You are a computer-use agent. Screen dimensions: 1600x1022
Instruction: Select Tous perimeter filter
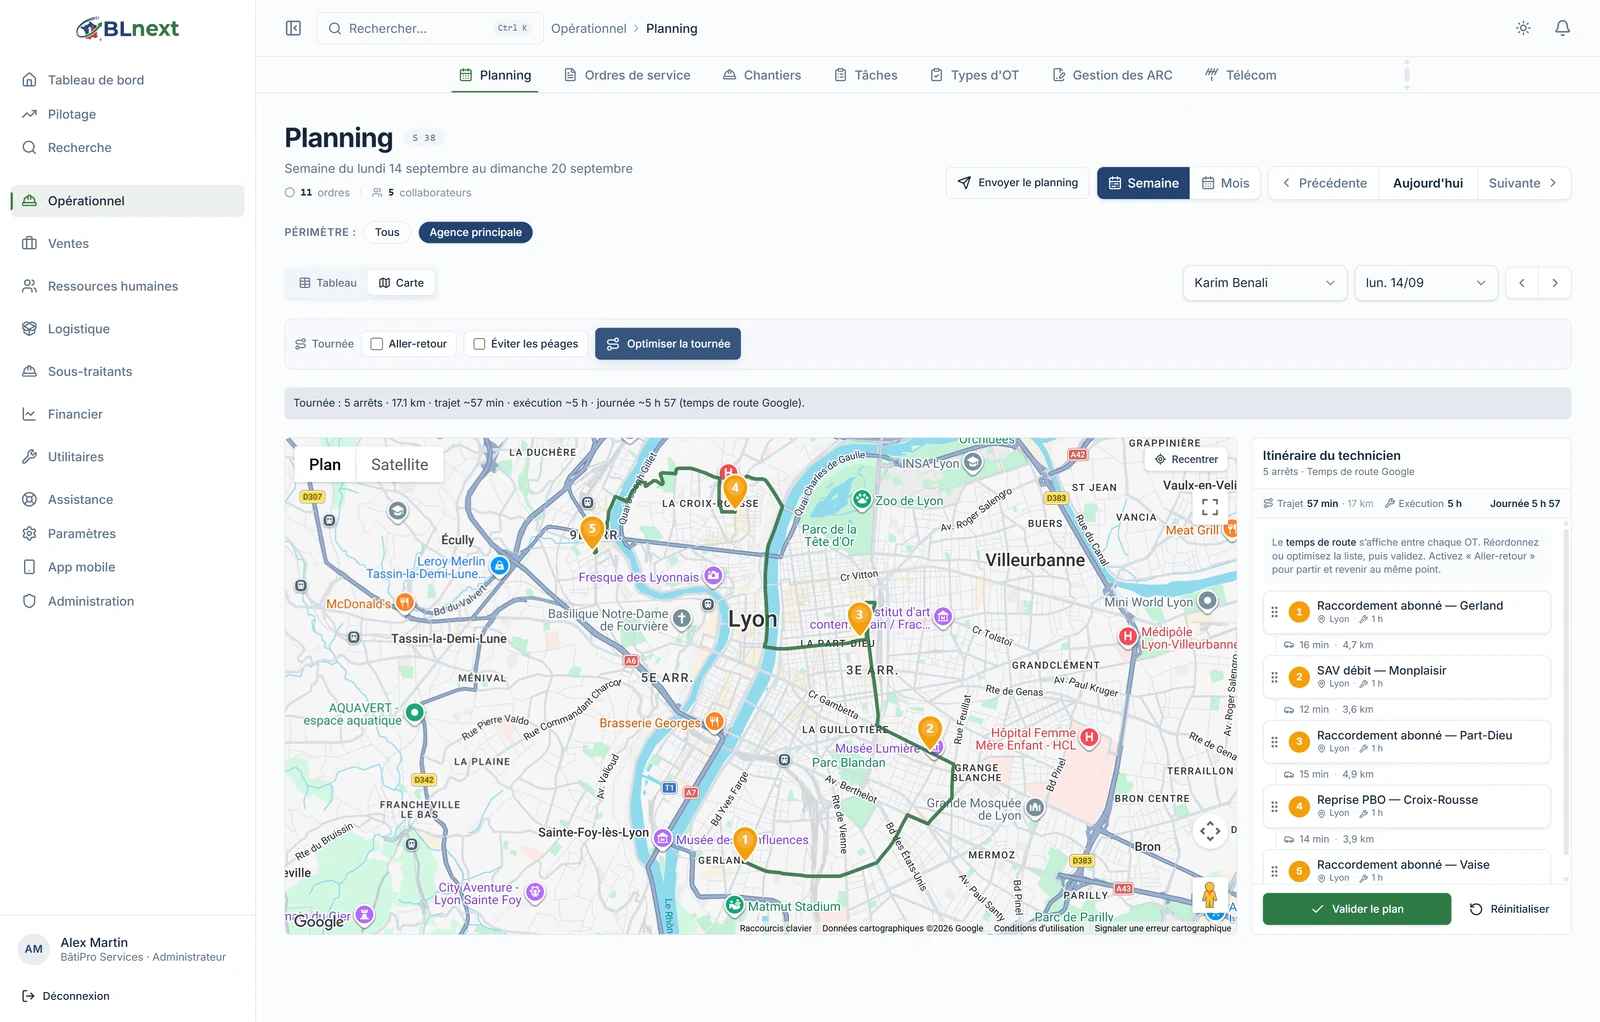tap(387, 232)
